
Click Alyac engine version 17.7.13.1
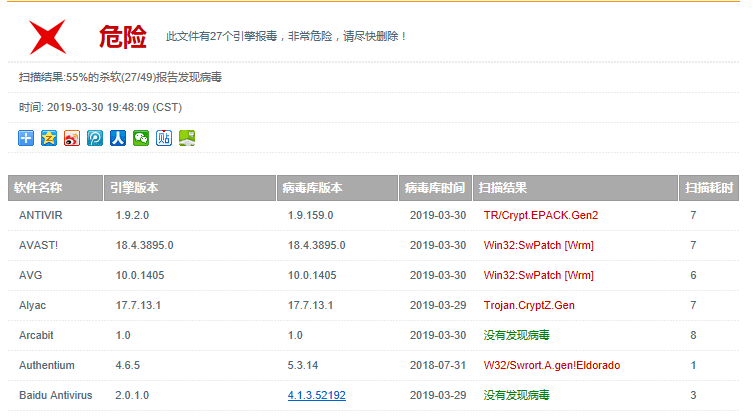138,306
